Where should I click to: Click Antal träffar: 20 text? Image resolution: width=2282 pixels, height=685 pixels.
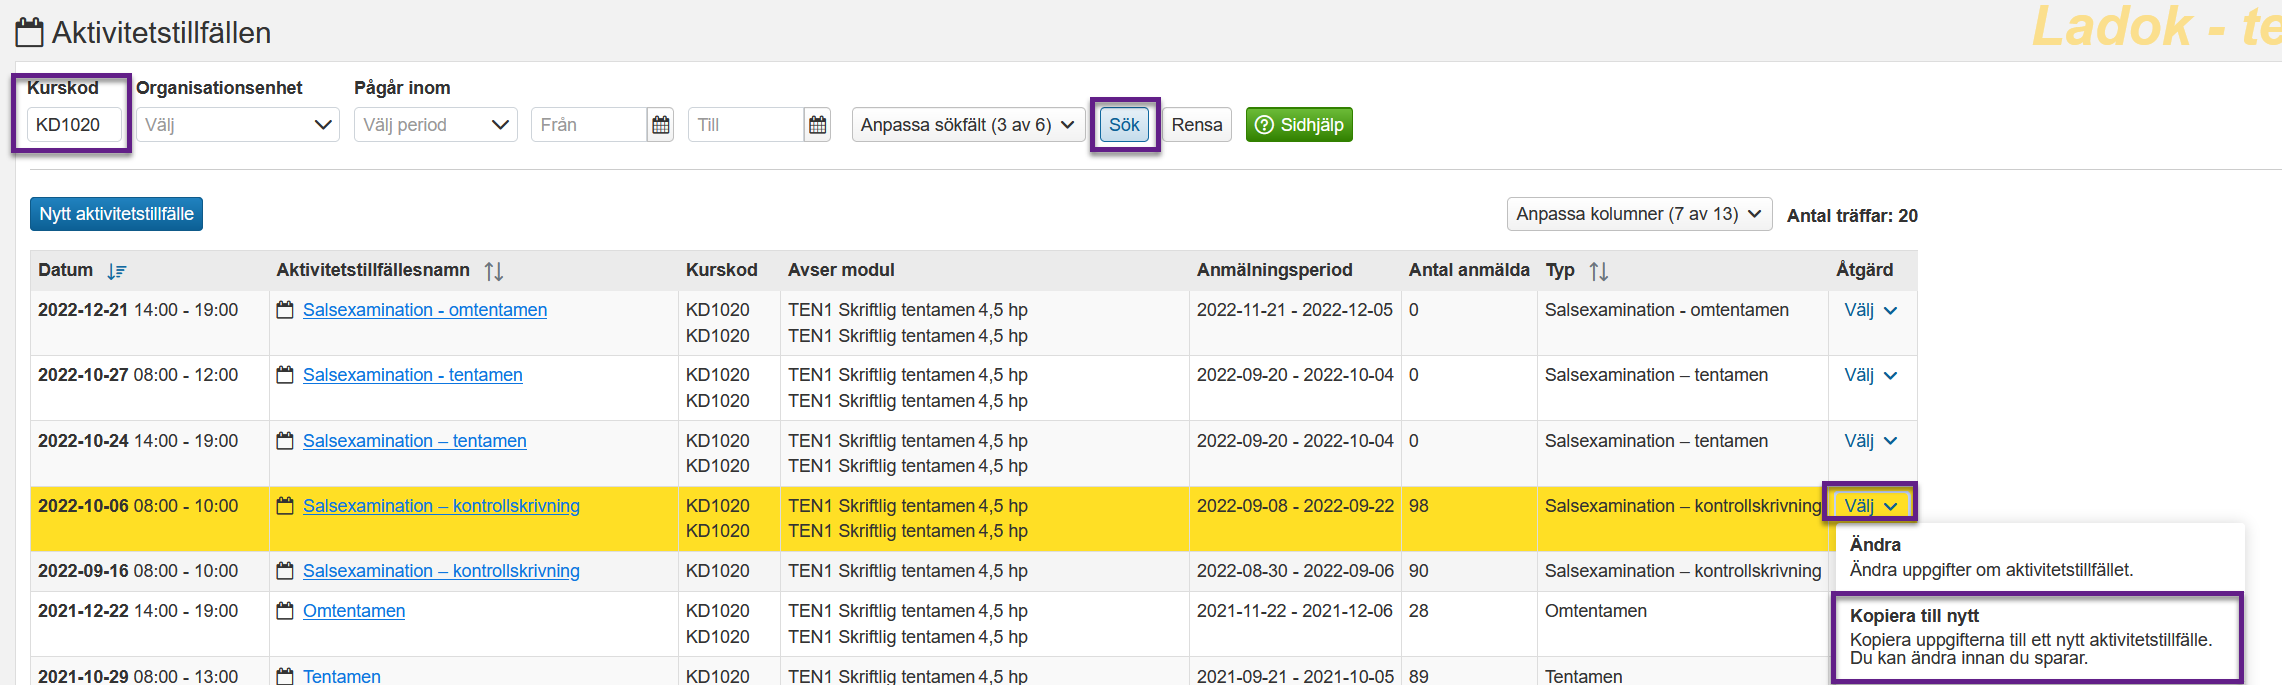click(x=1852, y=216)
